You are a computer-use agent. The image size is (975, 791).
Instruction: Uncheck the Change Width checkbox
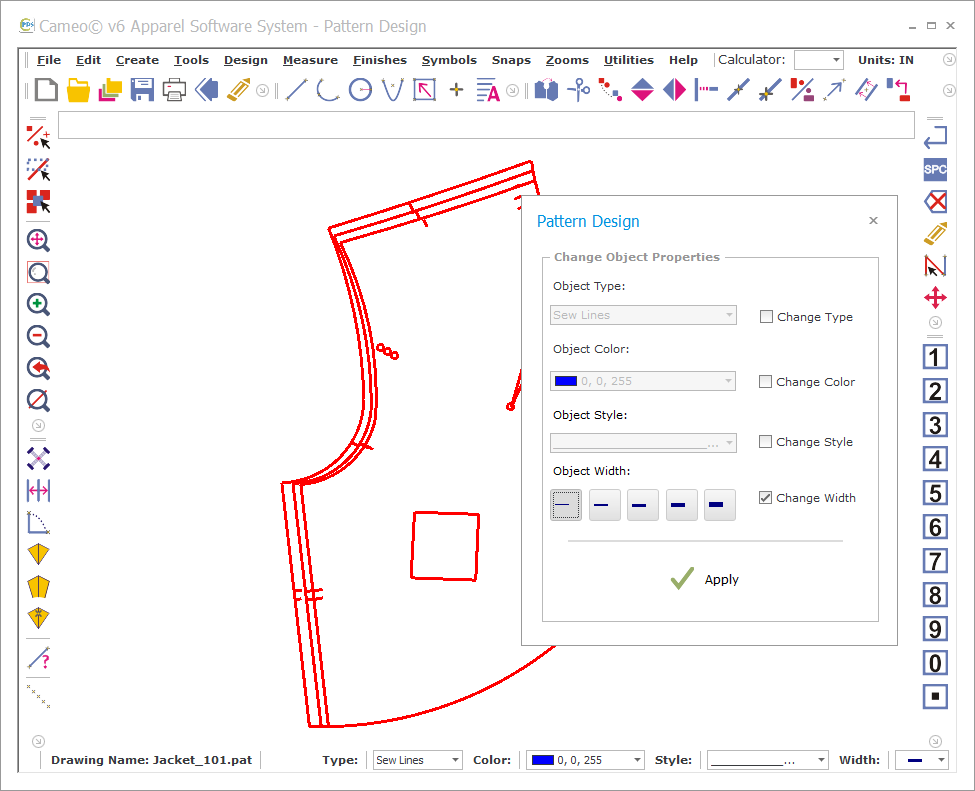[x=765, y=497]
